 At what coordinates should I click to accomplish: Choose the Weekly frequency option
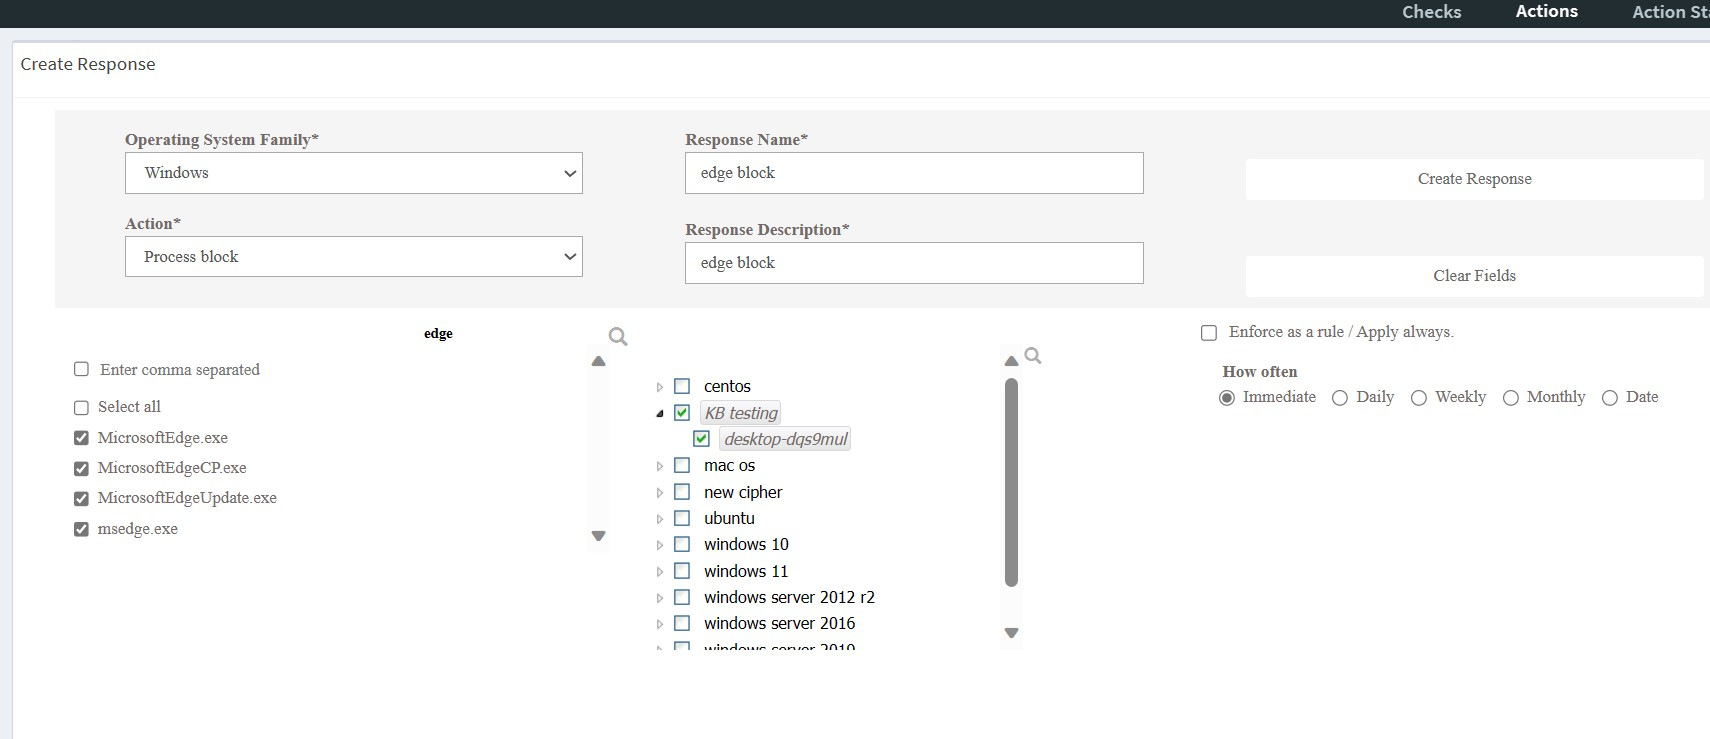pos(1418,398)
